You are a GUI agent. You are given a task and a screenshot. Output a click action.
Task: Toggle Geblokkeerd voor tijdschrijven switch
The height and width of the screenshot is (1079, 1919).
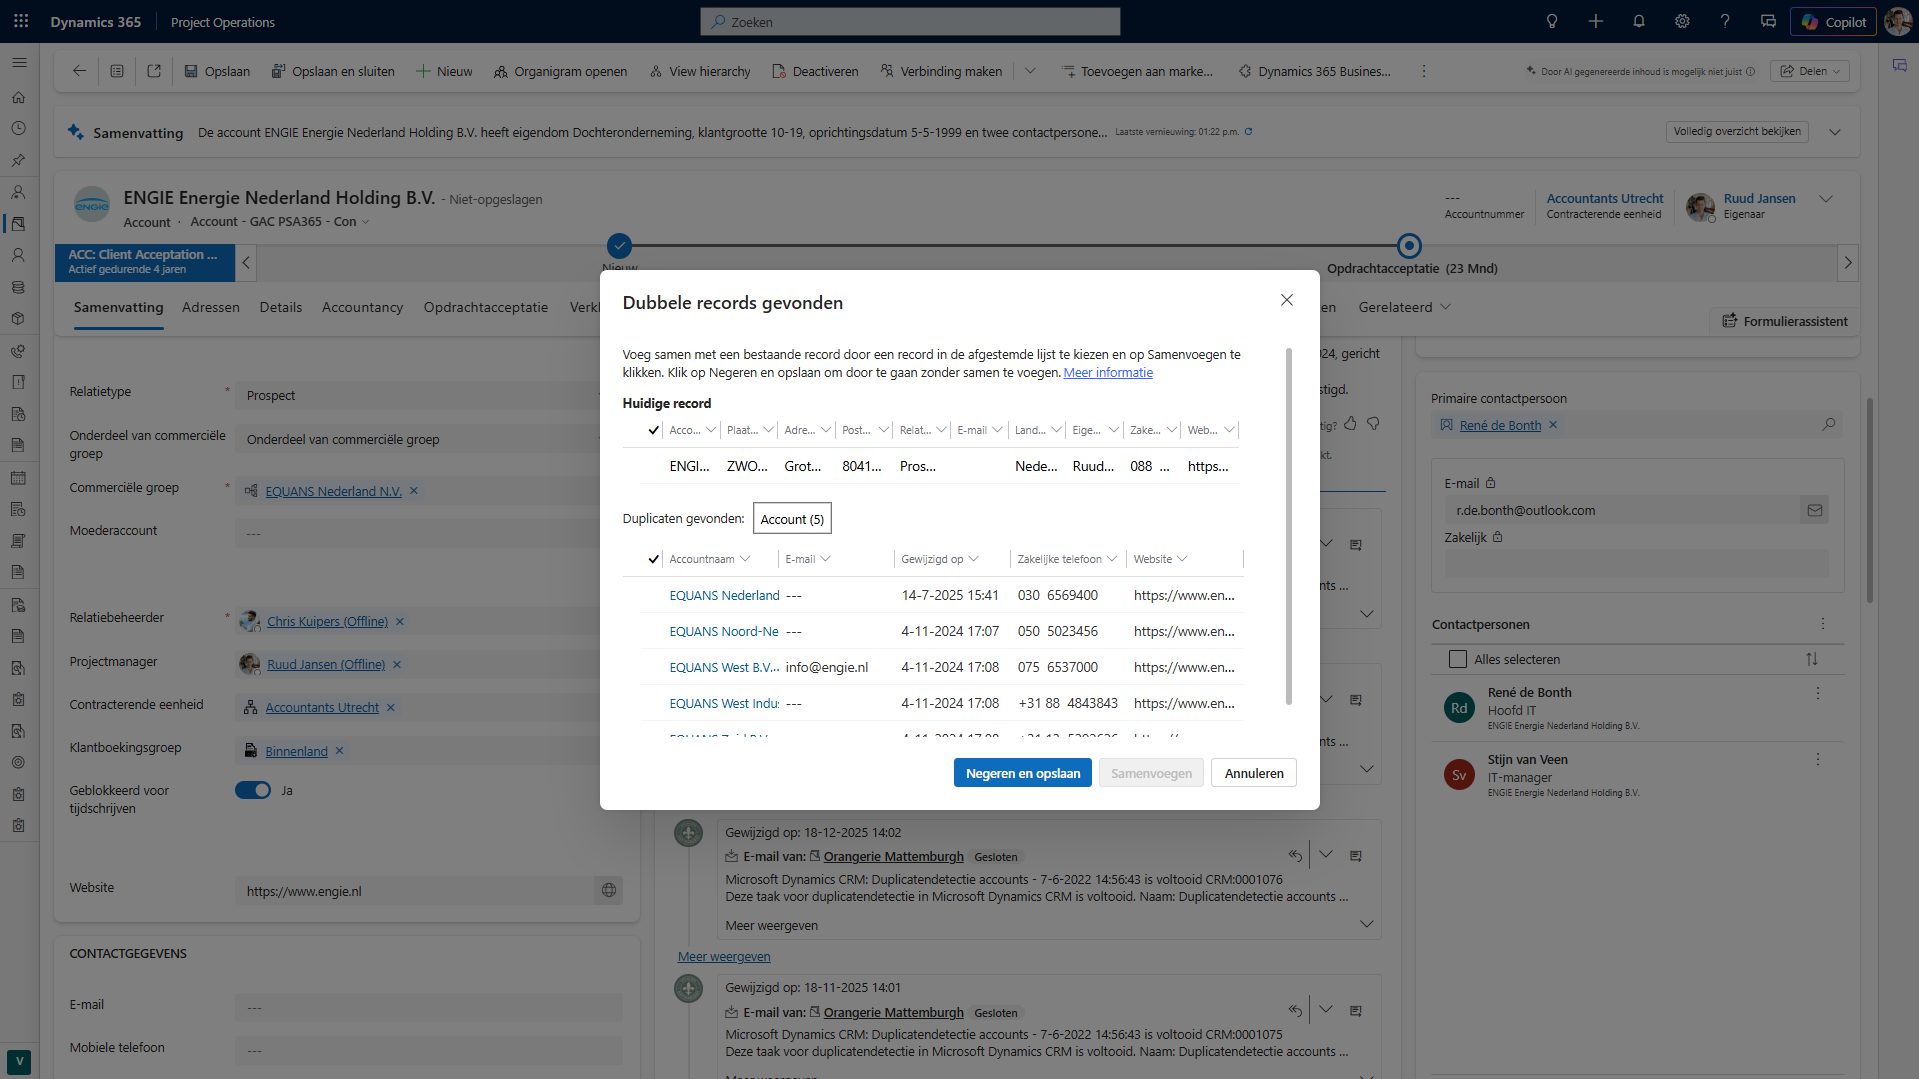click(253, 790)
